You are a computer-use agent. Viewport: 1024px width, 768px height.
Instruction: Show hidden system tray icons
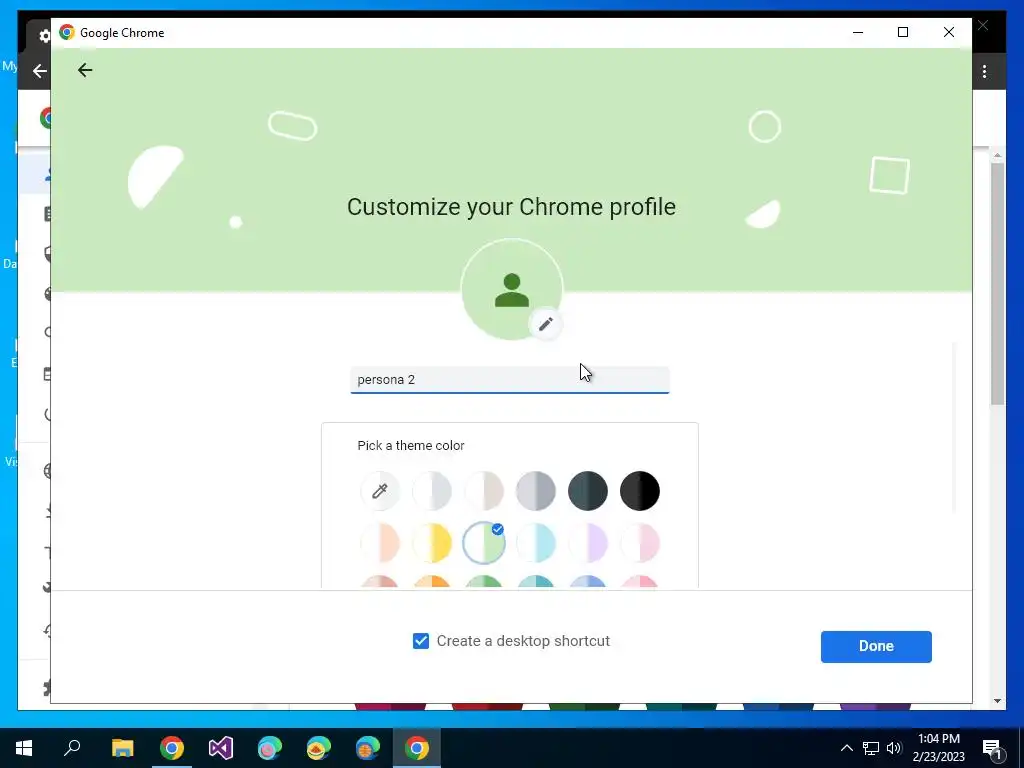tap(846, 748)
